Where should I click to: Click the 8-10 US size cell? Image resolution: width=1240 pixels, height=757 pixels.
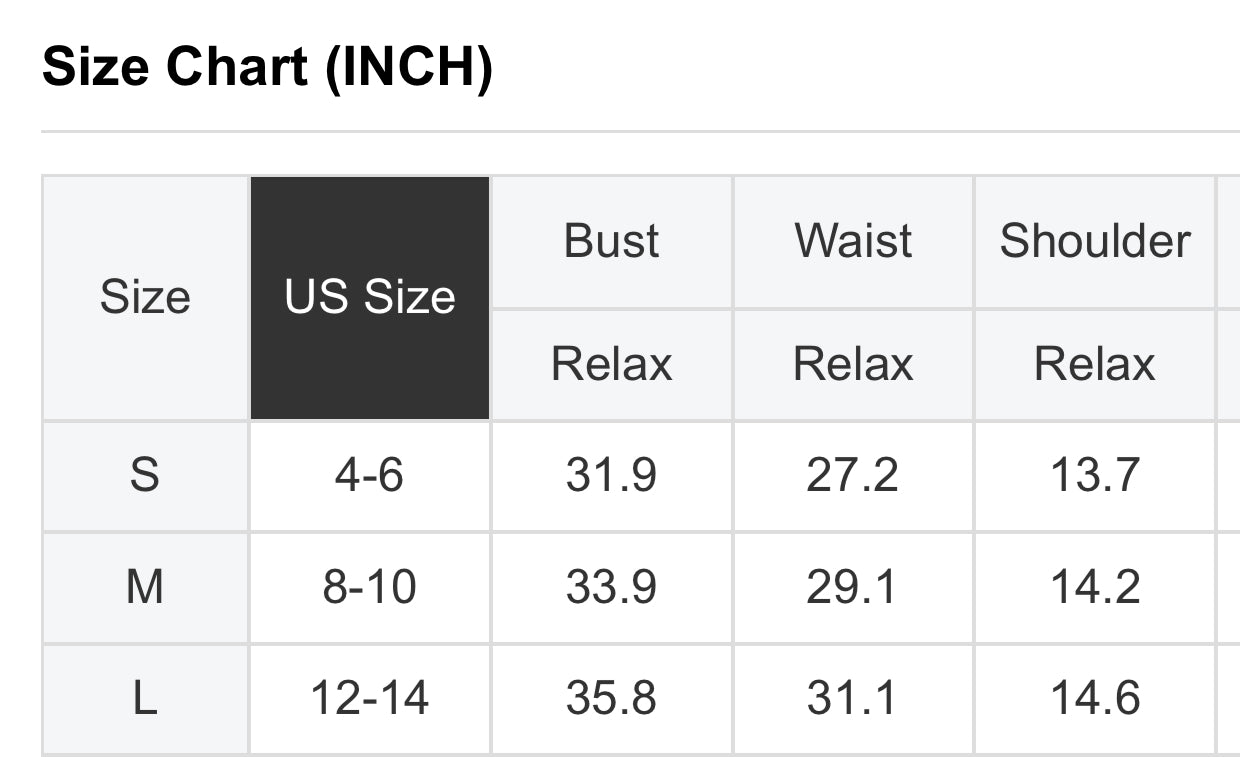point(370,587)
